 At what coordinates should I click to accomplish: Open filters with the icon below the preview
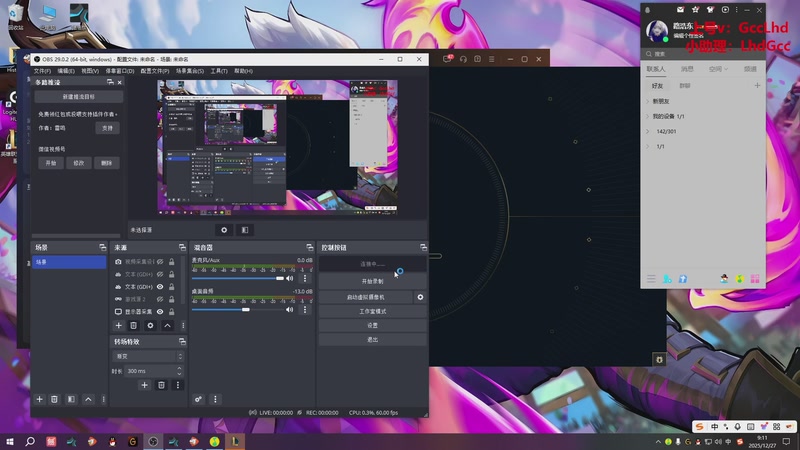point(245,230)
